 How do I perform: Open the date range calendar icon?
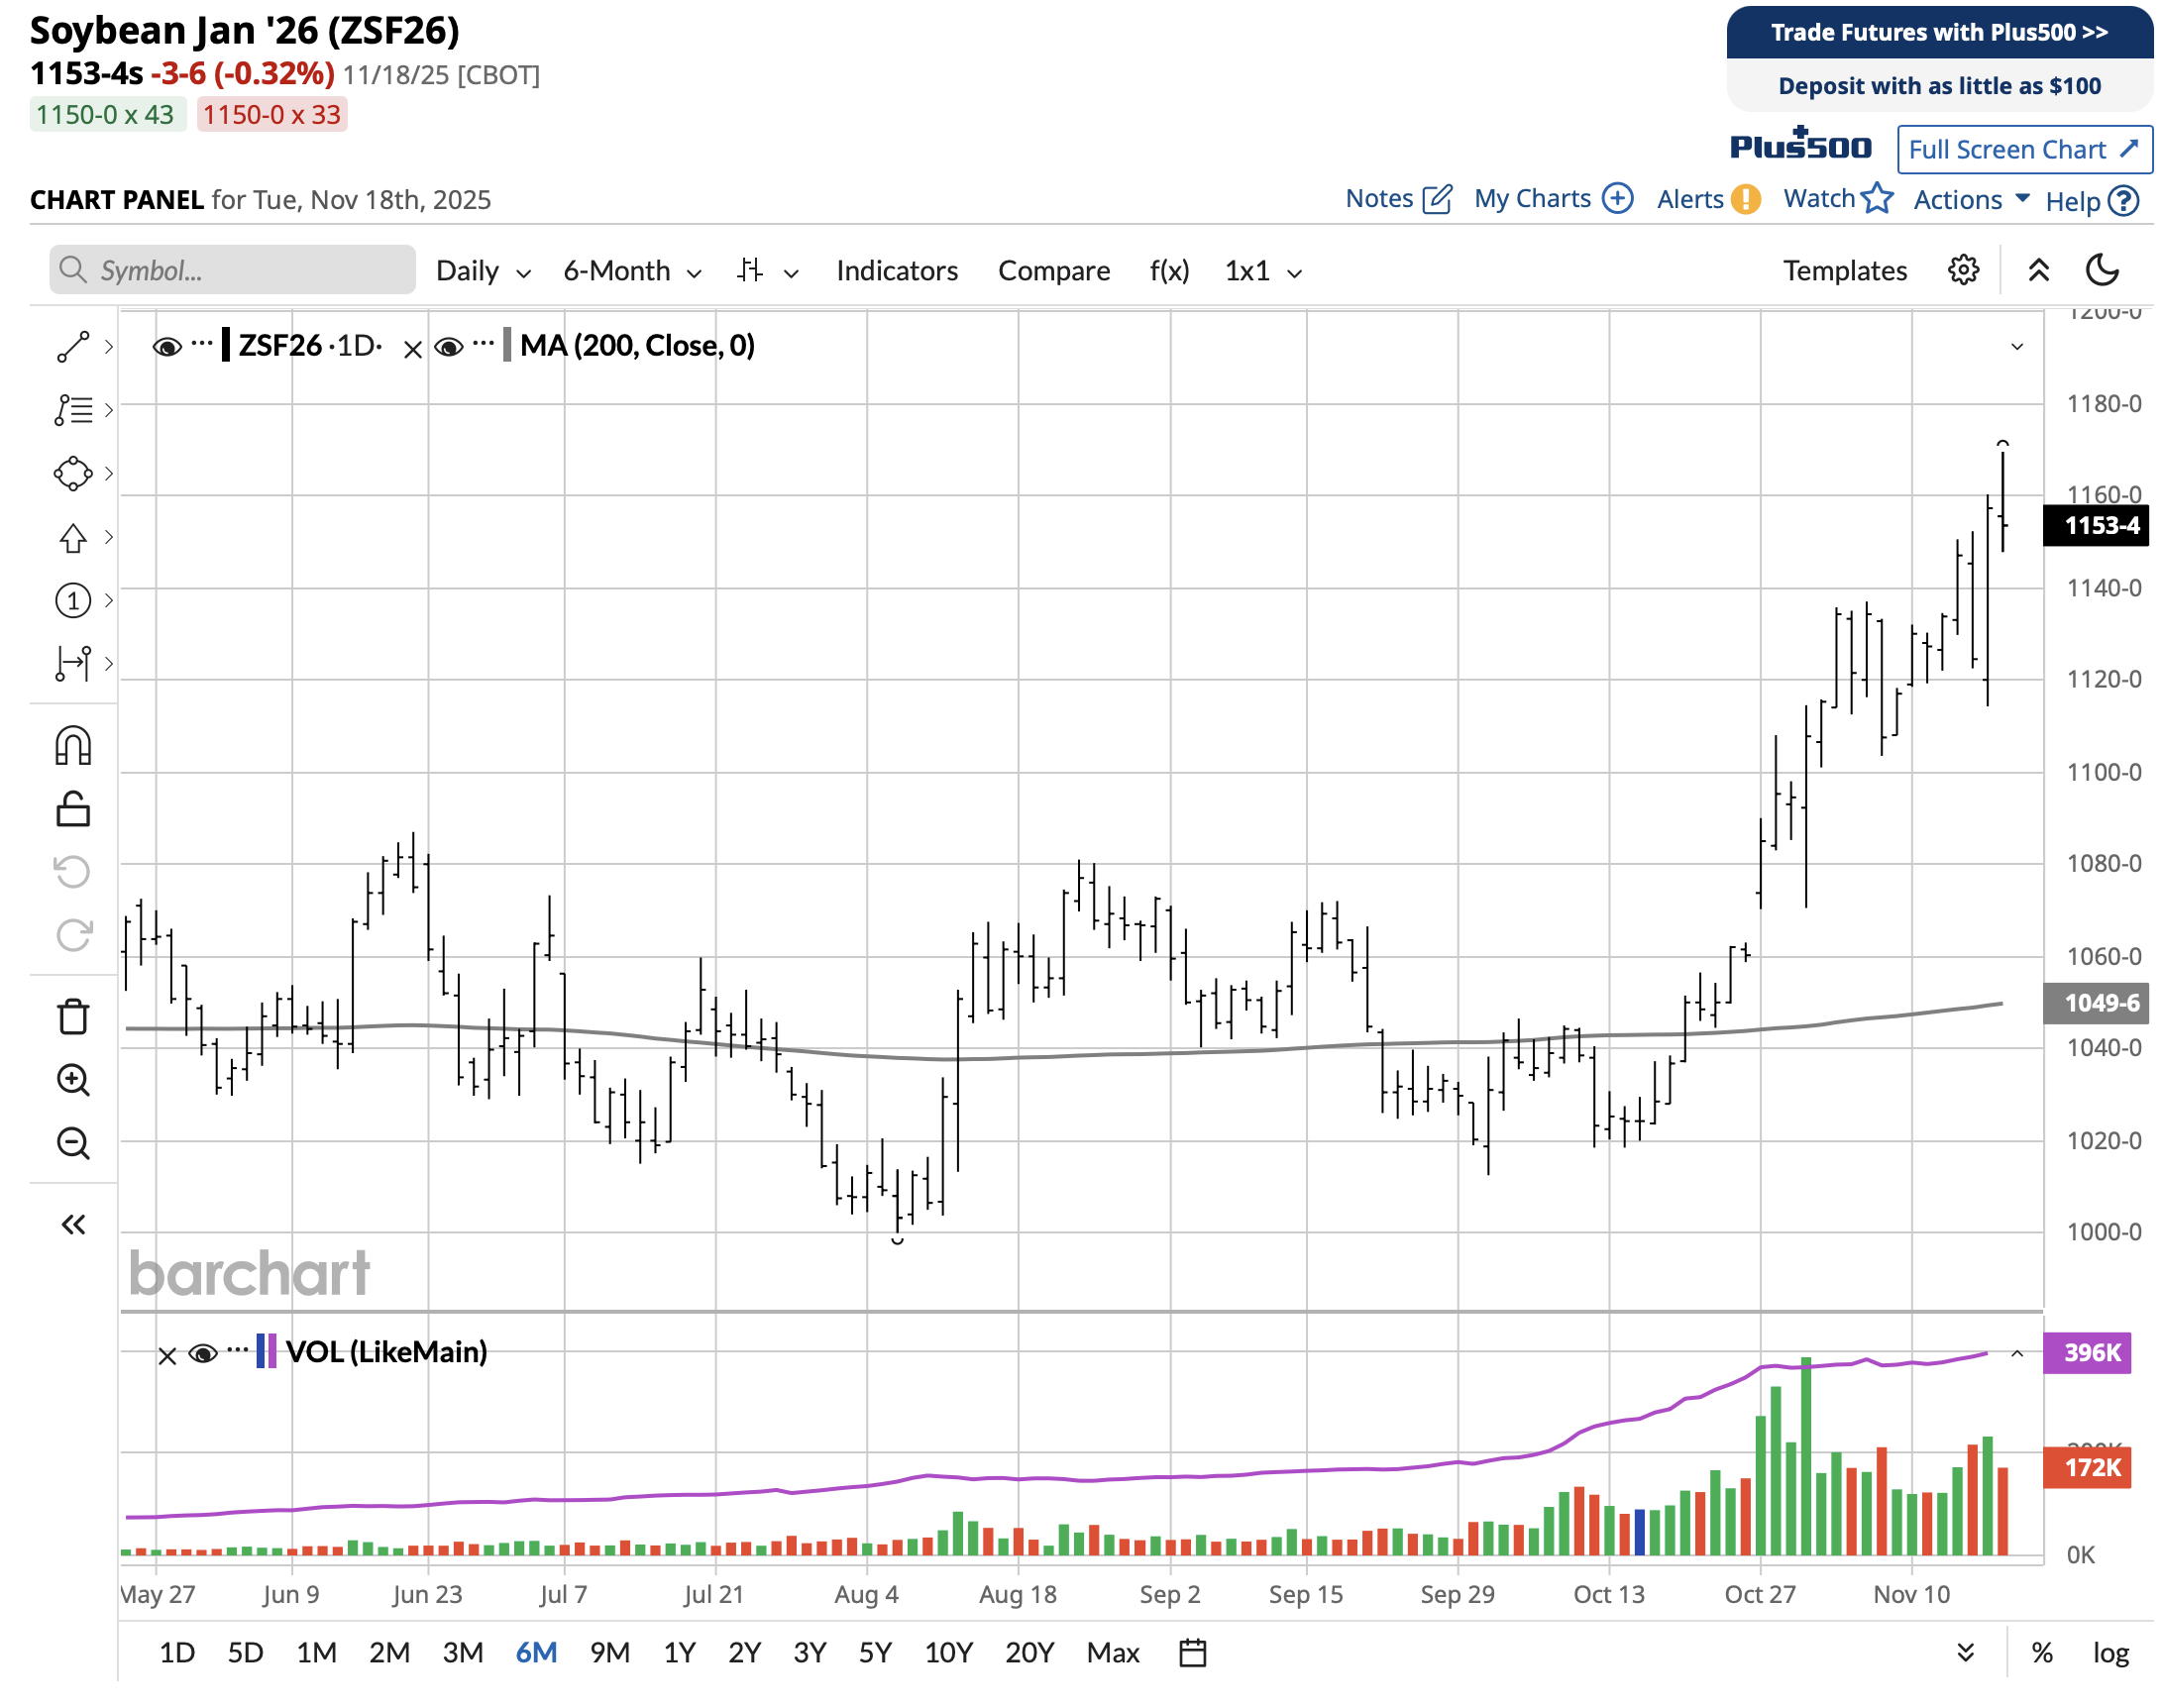point(1193,1653)
